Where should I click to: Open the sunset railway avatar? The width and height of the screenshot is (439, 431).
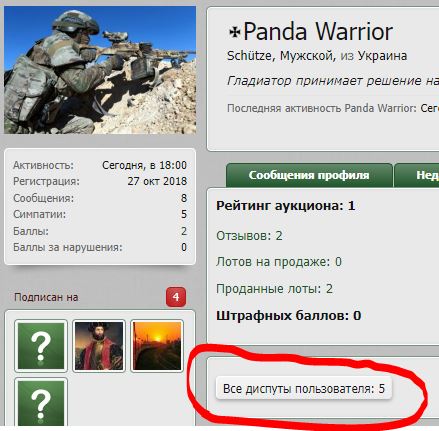pos(157,346)
